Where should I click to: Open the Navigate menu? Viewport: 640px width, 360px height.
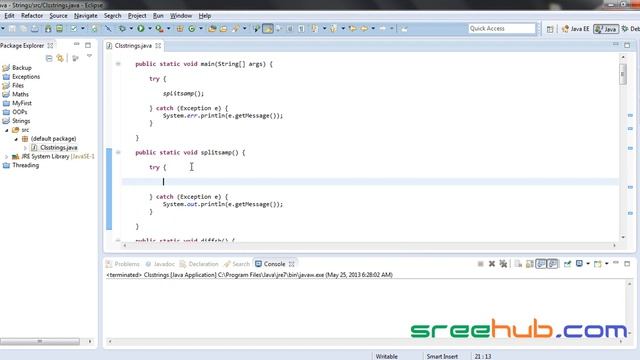pos(86,16)
